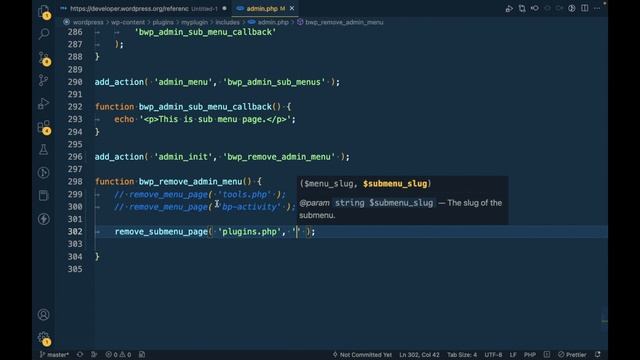
Task: Click the document icon after warnings count in status bar
Action: (x=142, y=355)
